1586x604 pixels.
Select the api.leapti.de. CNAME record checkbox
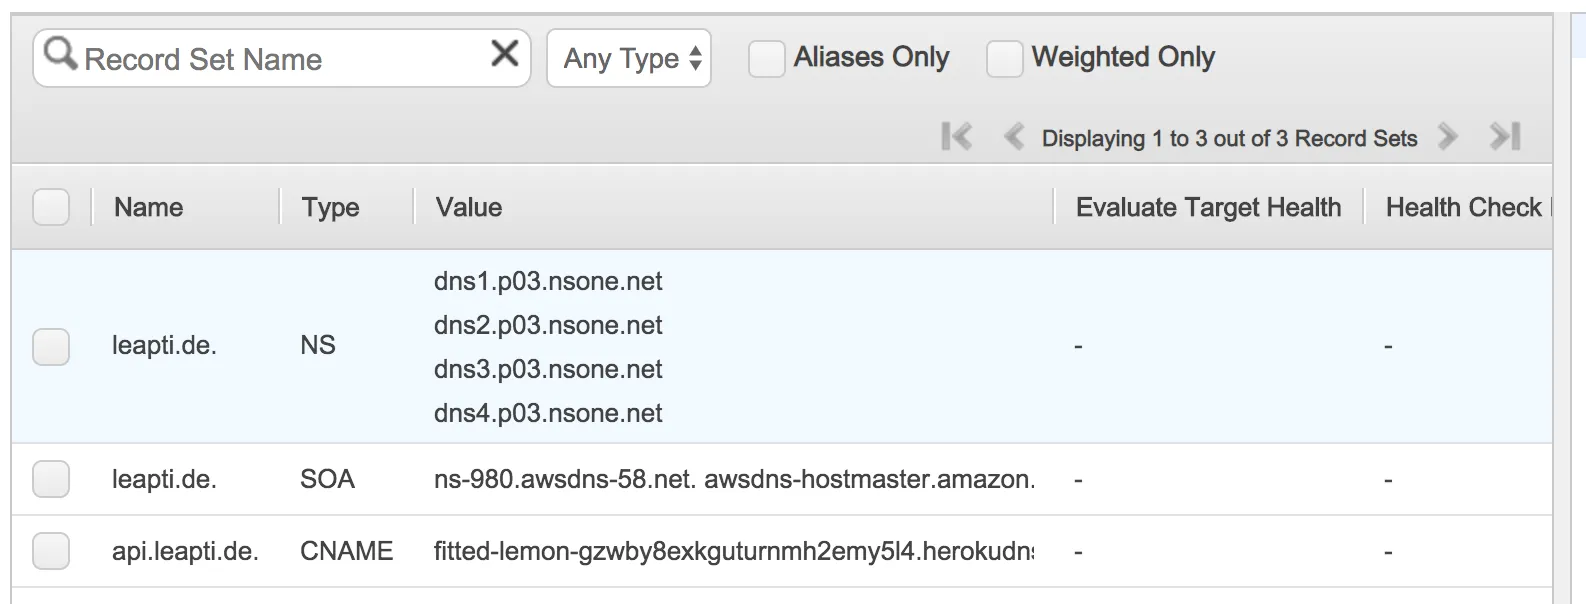coord(51,551)
